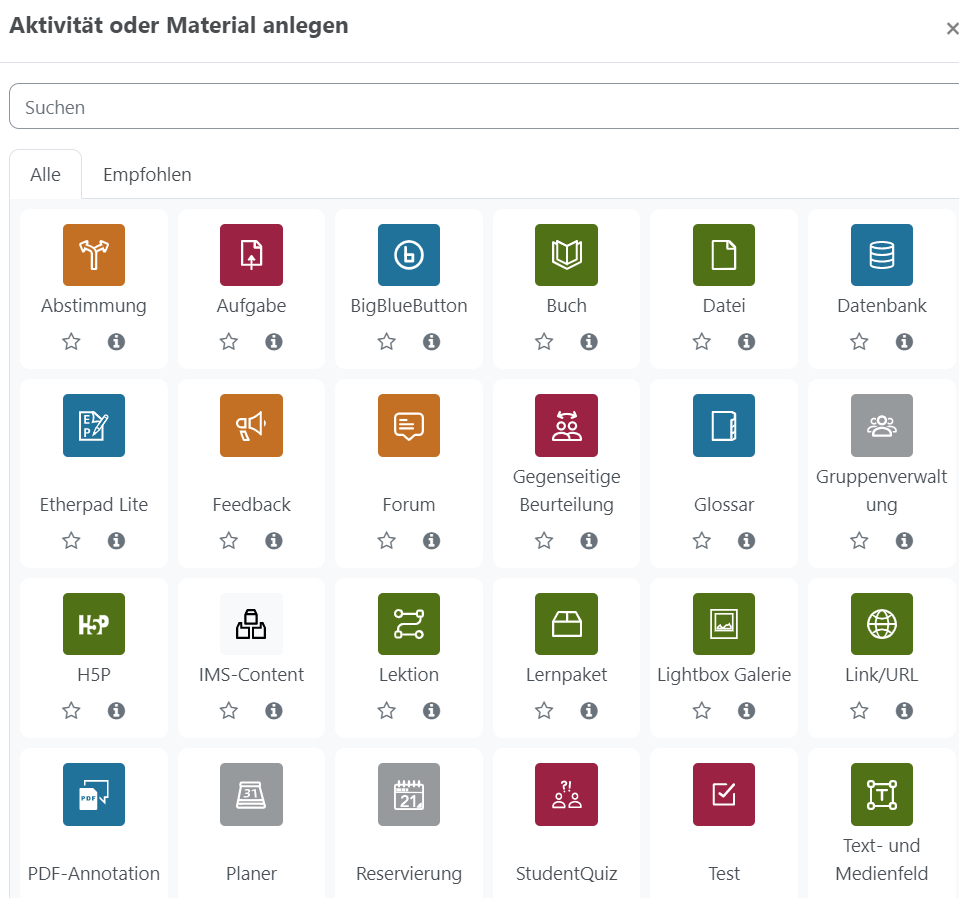Add the StudentQuiz activity icon

tap(566, 794)
